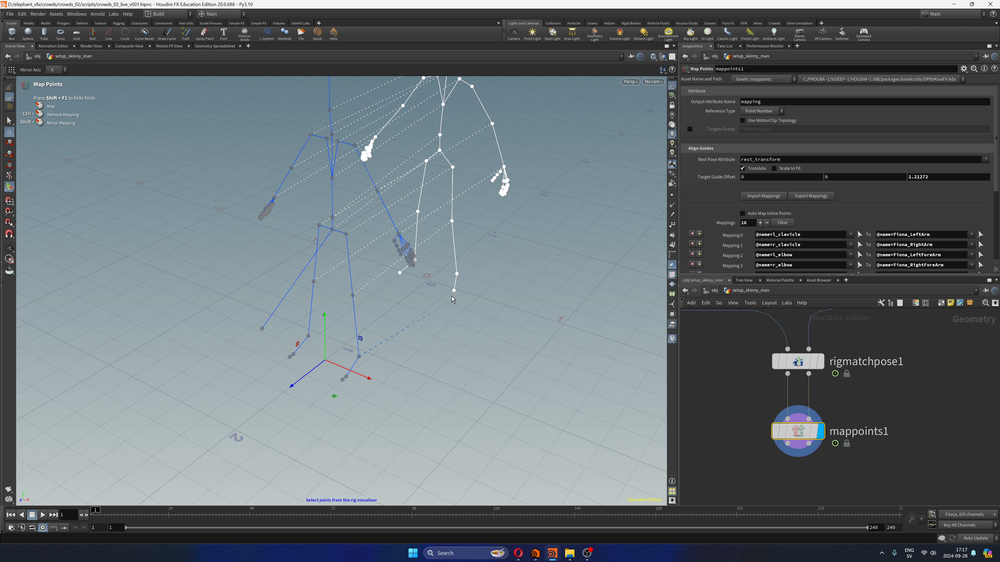Open the Render menu
1000x562 pixels.
tap(38, 13)
